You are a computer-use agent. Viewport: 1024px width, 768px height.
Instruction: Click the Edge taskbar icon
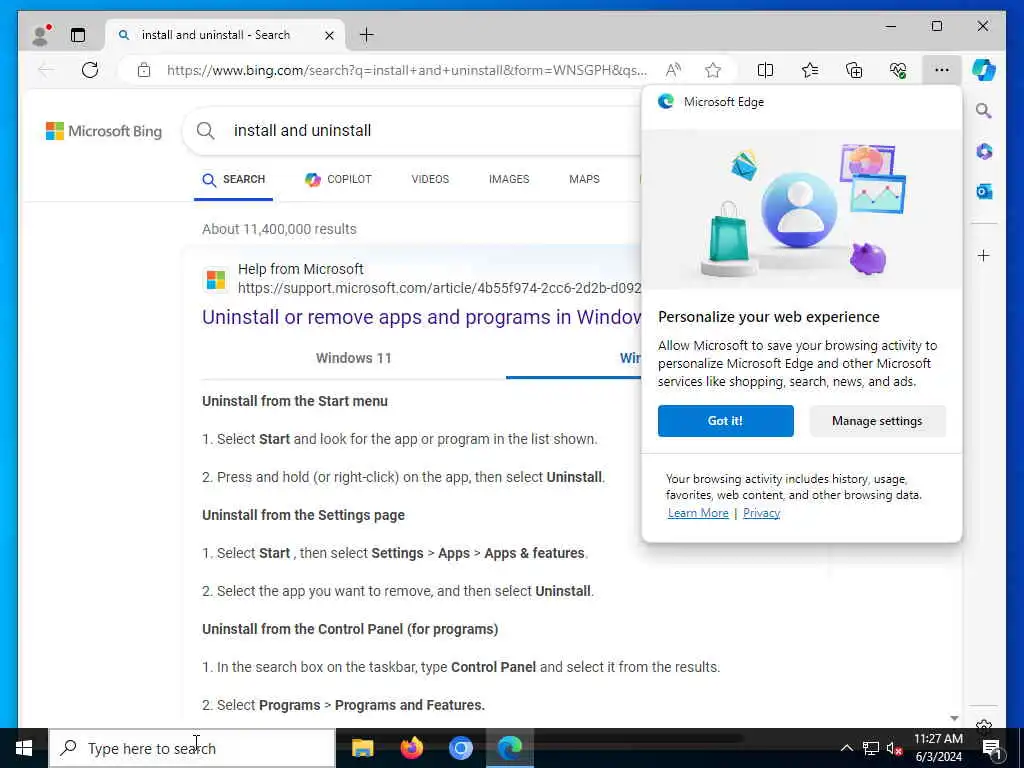pyautogui.click(x=510, y=748)
